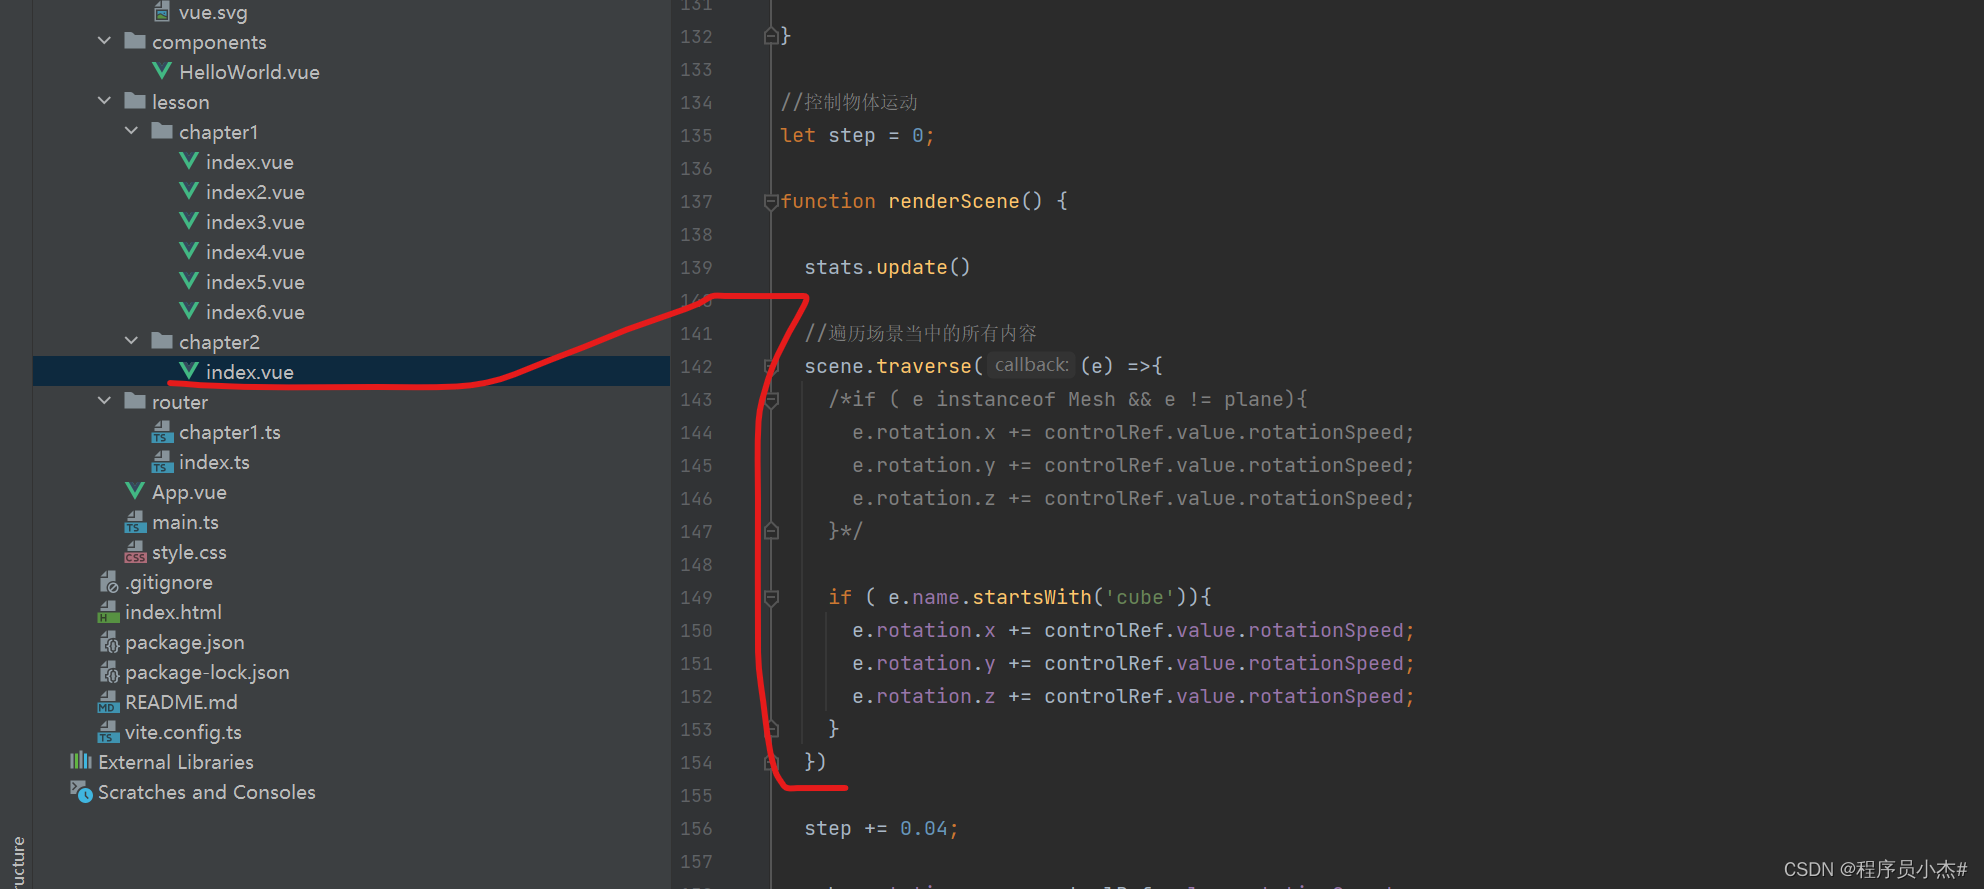Open index5.vue file
The image size is (1984, 889).
[x=255, y=282]
